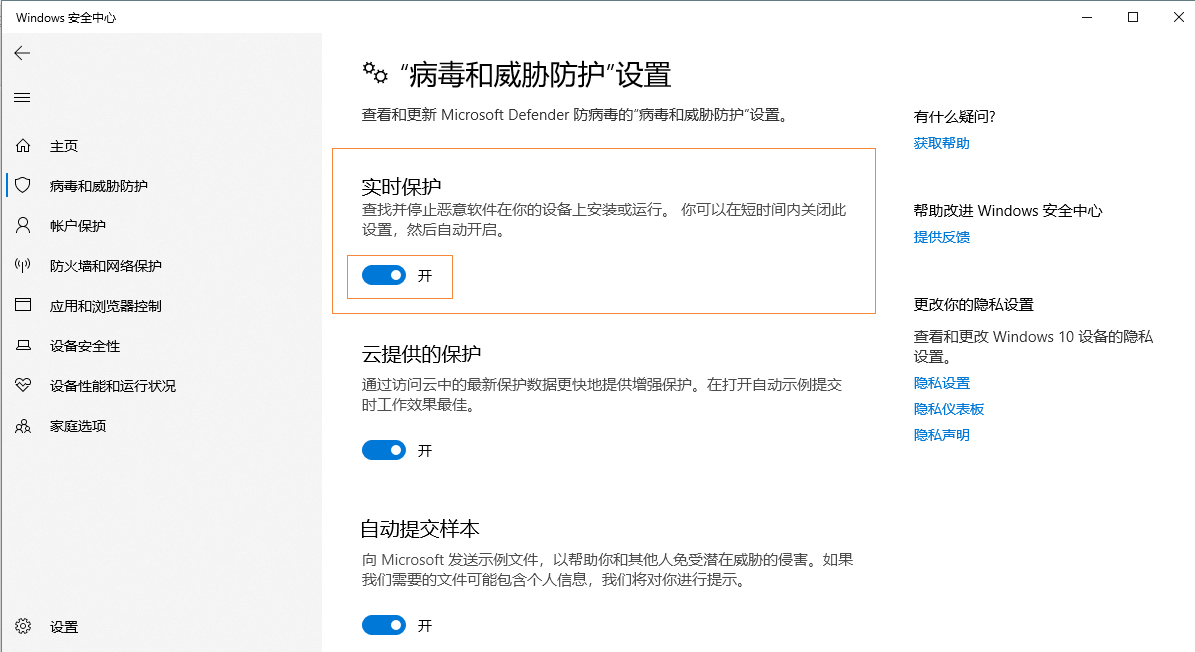The height and width of the screenshot is (652, 1195).
Task: Close the Windows 安全中心 window
Action: pyautogui.click(x=1178, y=17)
